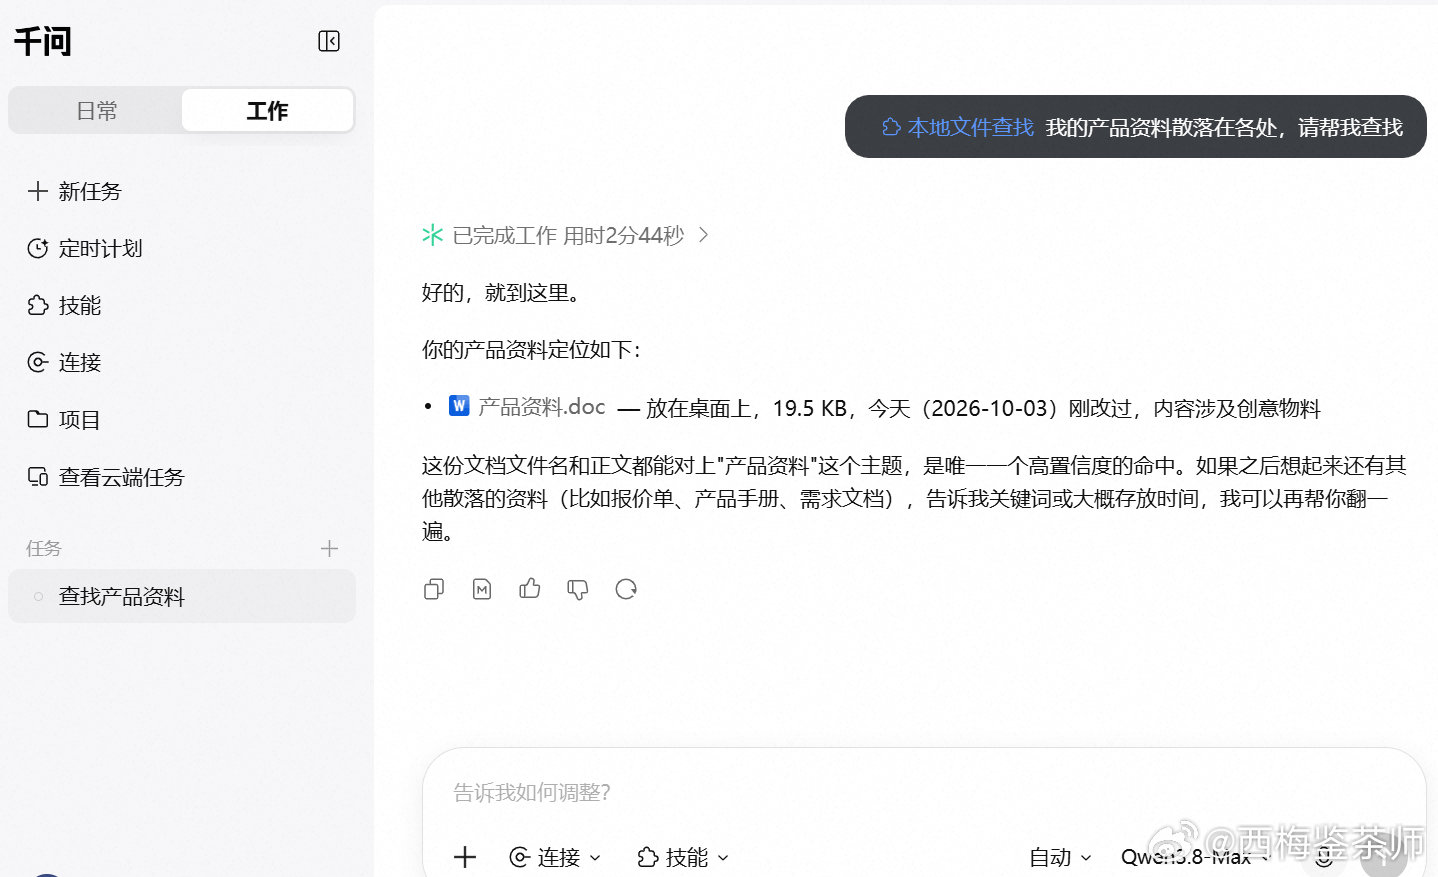Click the 定时计划 clock icon
The height and width of the screenshot is (877, 1438).
[38, 248]
